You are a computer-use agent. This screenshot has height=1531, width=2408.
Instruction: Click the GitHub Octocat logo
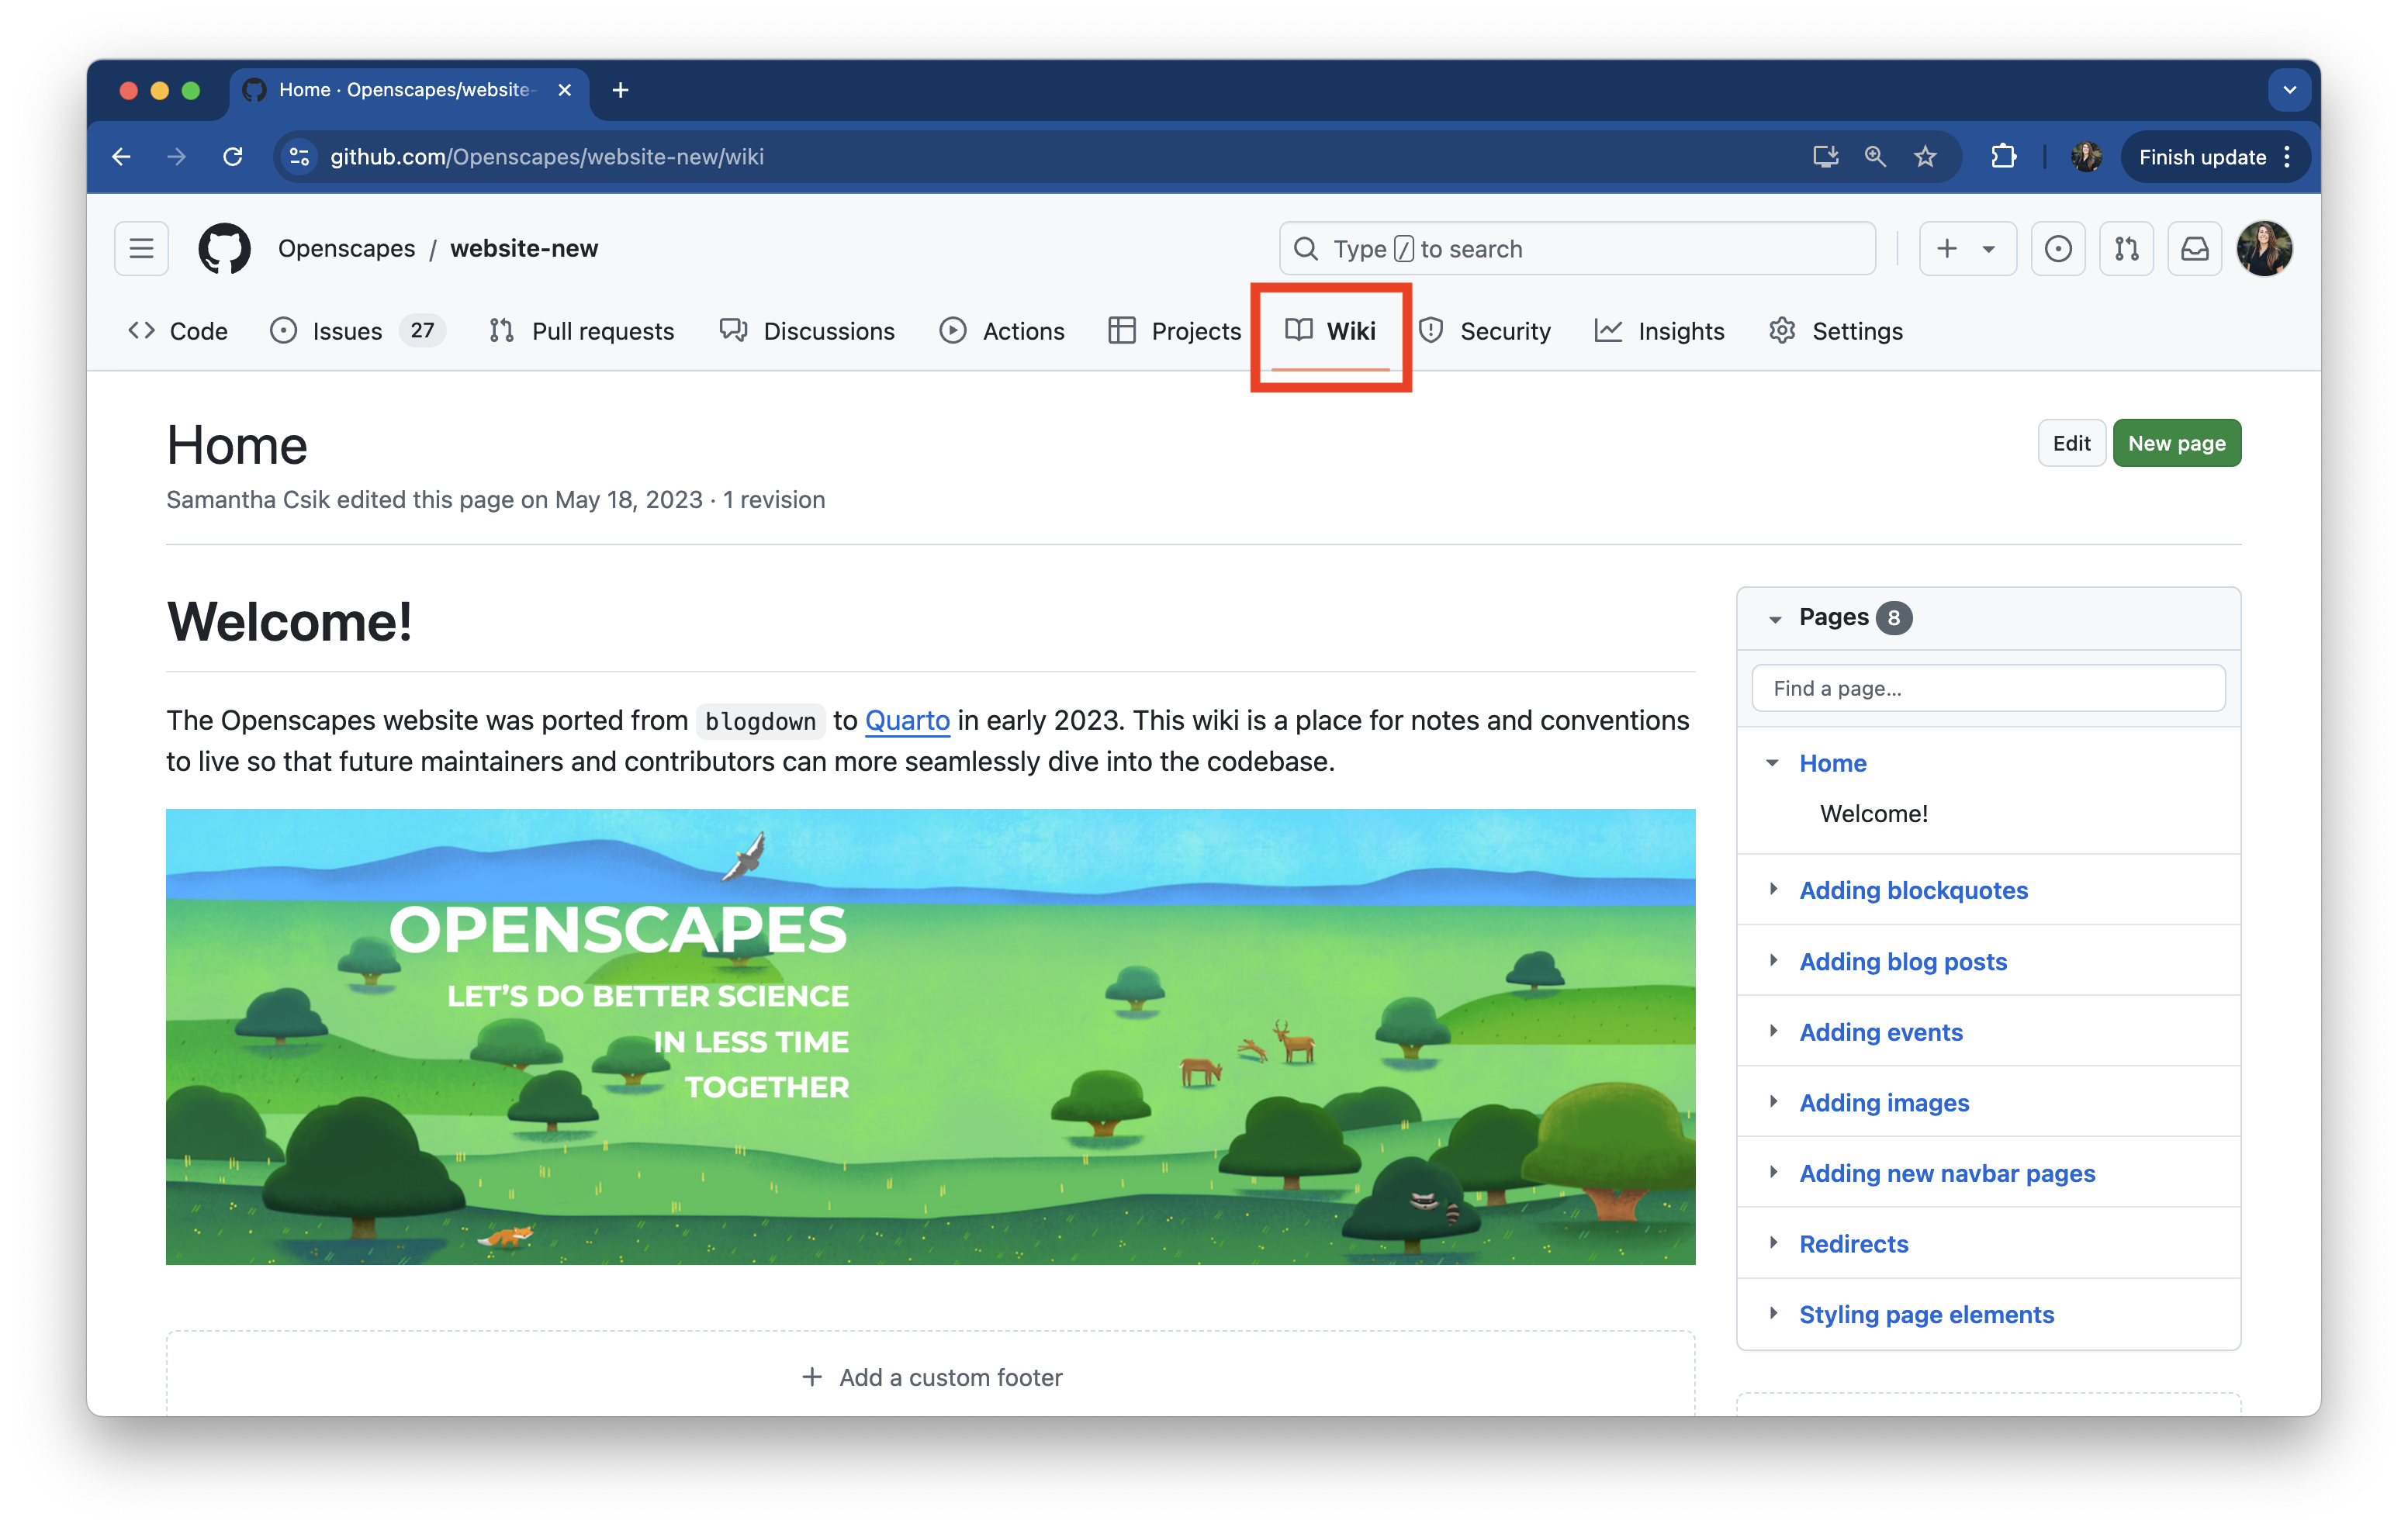tap(224, 248)
